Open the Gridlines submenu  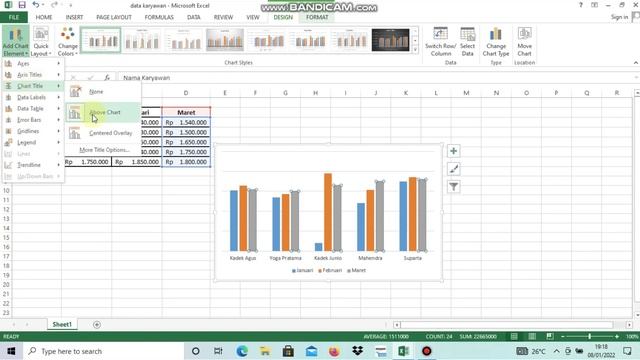(x=33, y=131)
